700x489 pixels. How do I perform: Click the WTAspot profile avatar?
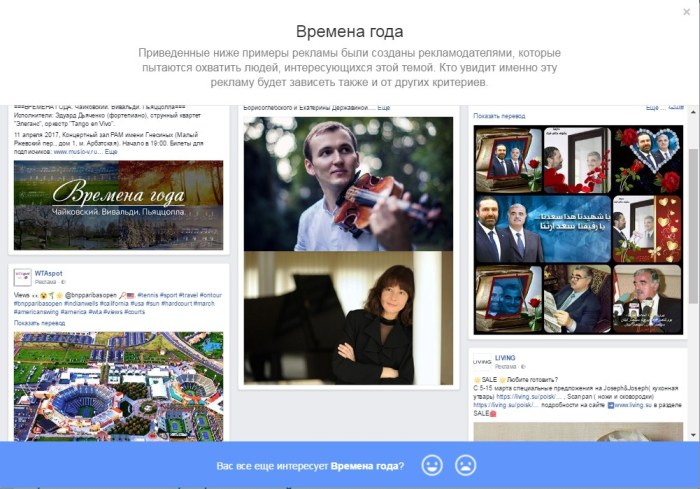tap(22, 277)
